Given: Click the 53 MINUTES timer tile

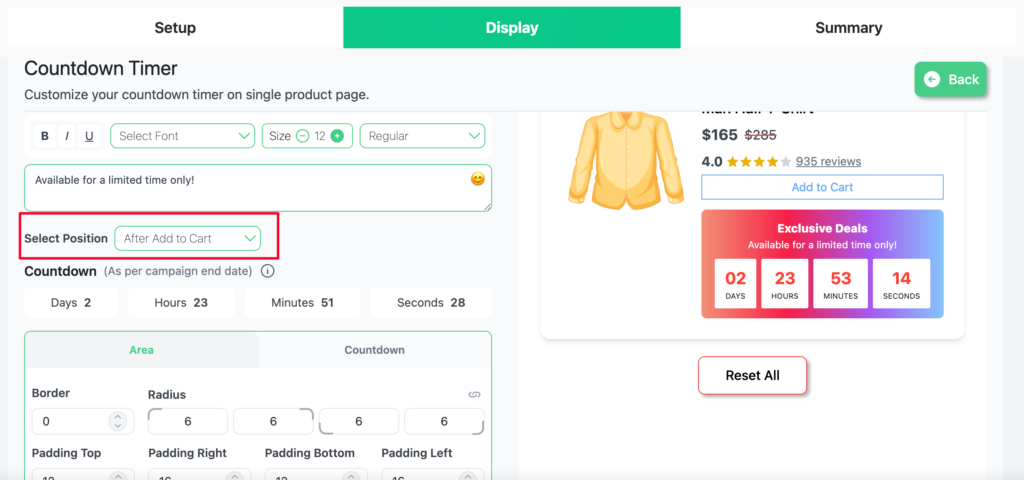Looking at the screenshot, I should 840,283.
